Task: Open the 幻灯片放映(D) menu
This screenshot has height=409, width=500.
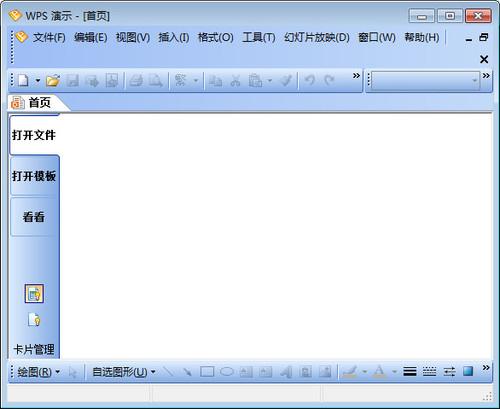Action: 317,37
